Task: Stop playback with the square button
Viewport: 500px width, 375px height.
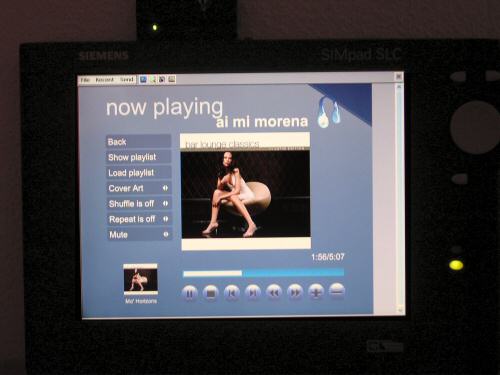Action: (211, 293)
